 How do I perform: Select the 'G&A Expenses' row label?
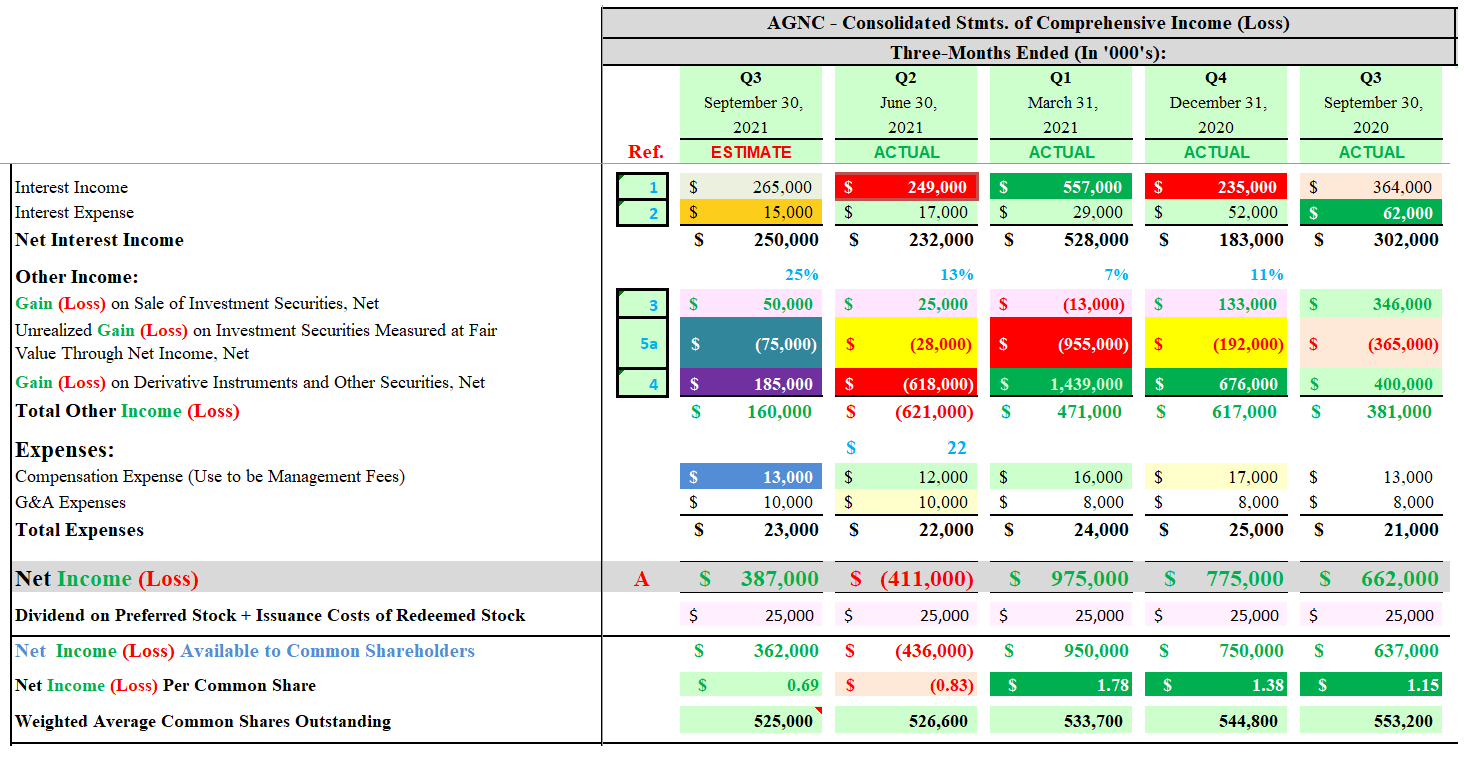70,502
